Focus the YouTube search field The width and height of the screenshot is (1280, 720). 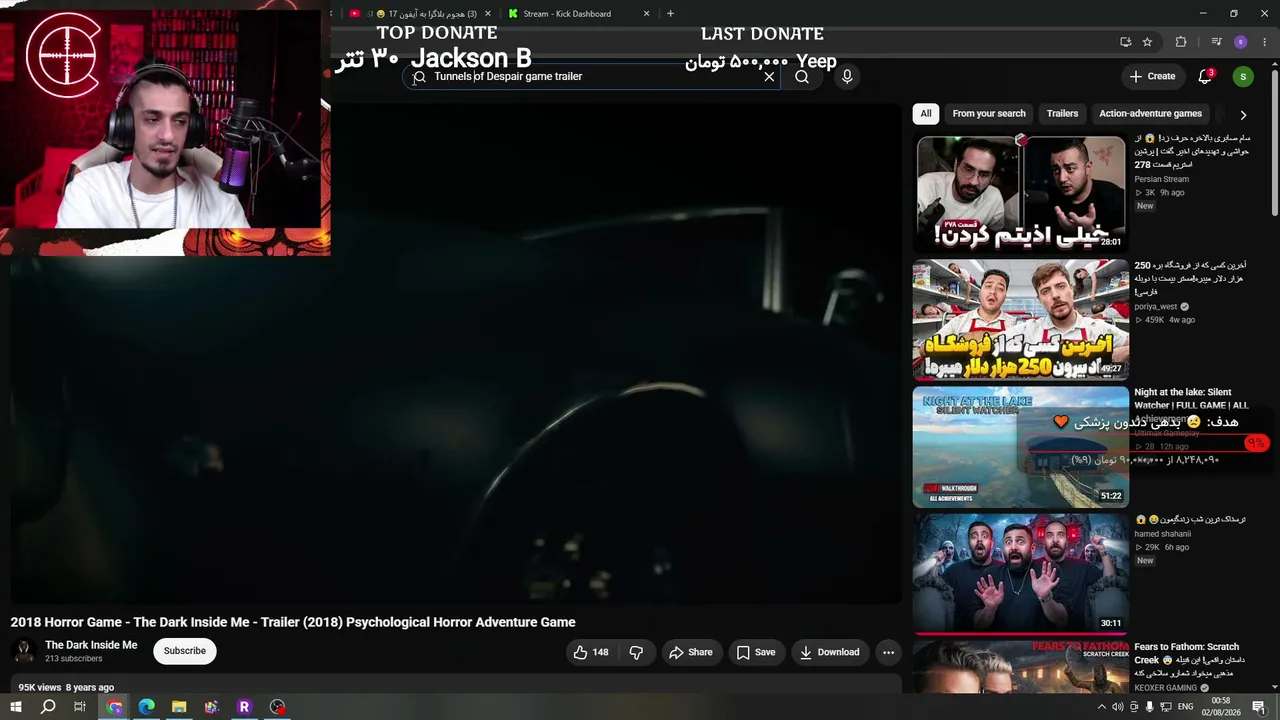point(590,76)
